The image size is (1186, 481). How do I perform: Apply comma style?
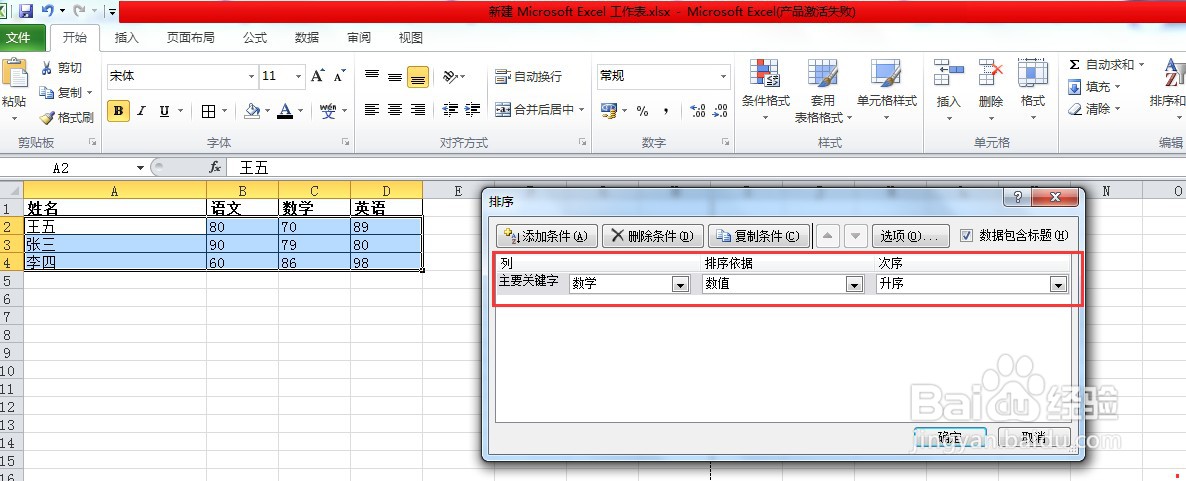666,111
